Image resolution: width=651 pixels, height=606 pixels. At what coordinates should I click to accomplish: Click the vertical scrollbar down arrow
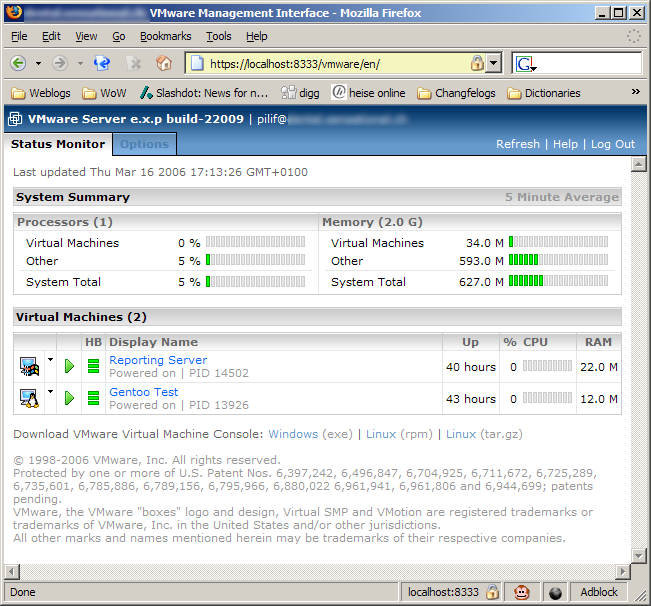pyautogui.click(x=639, y=555)
